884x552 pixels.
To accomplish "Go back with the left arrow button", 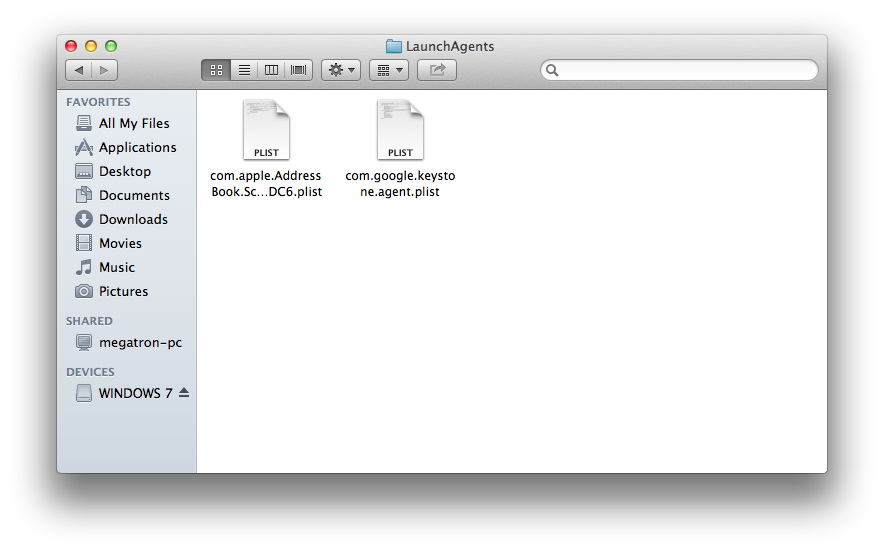I will (x=78, y=70).
